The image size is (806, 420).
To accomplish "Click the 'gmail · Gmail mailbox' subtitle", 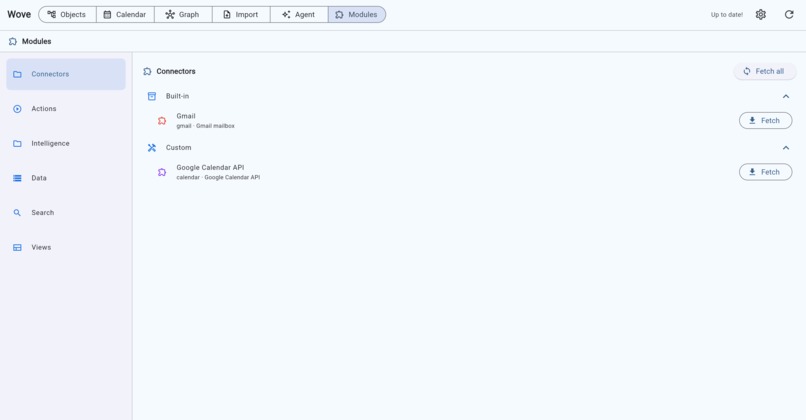I will point(205,126).
